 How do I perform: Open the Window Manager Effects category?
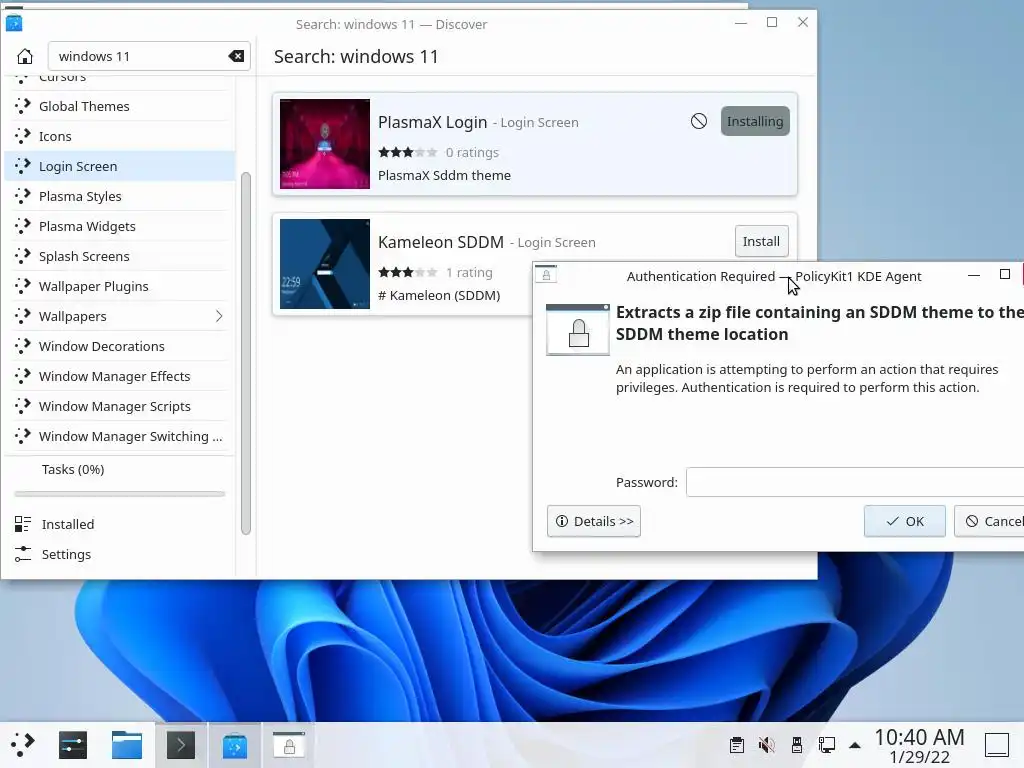tap(120, 376)
